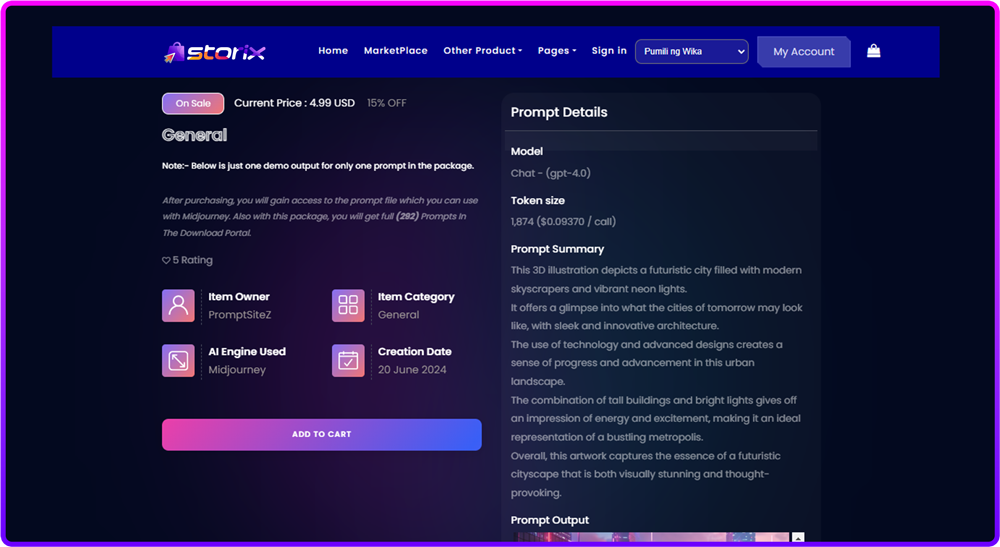Click the Creation Date calendar icon

point(348,361)
